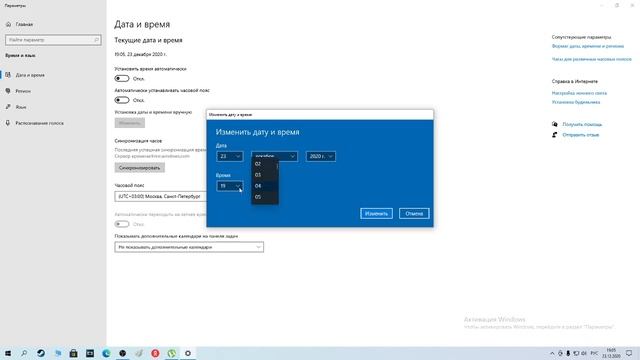Open notification center icon

[x=629, y=353]
